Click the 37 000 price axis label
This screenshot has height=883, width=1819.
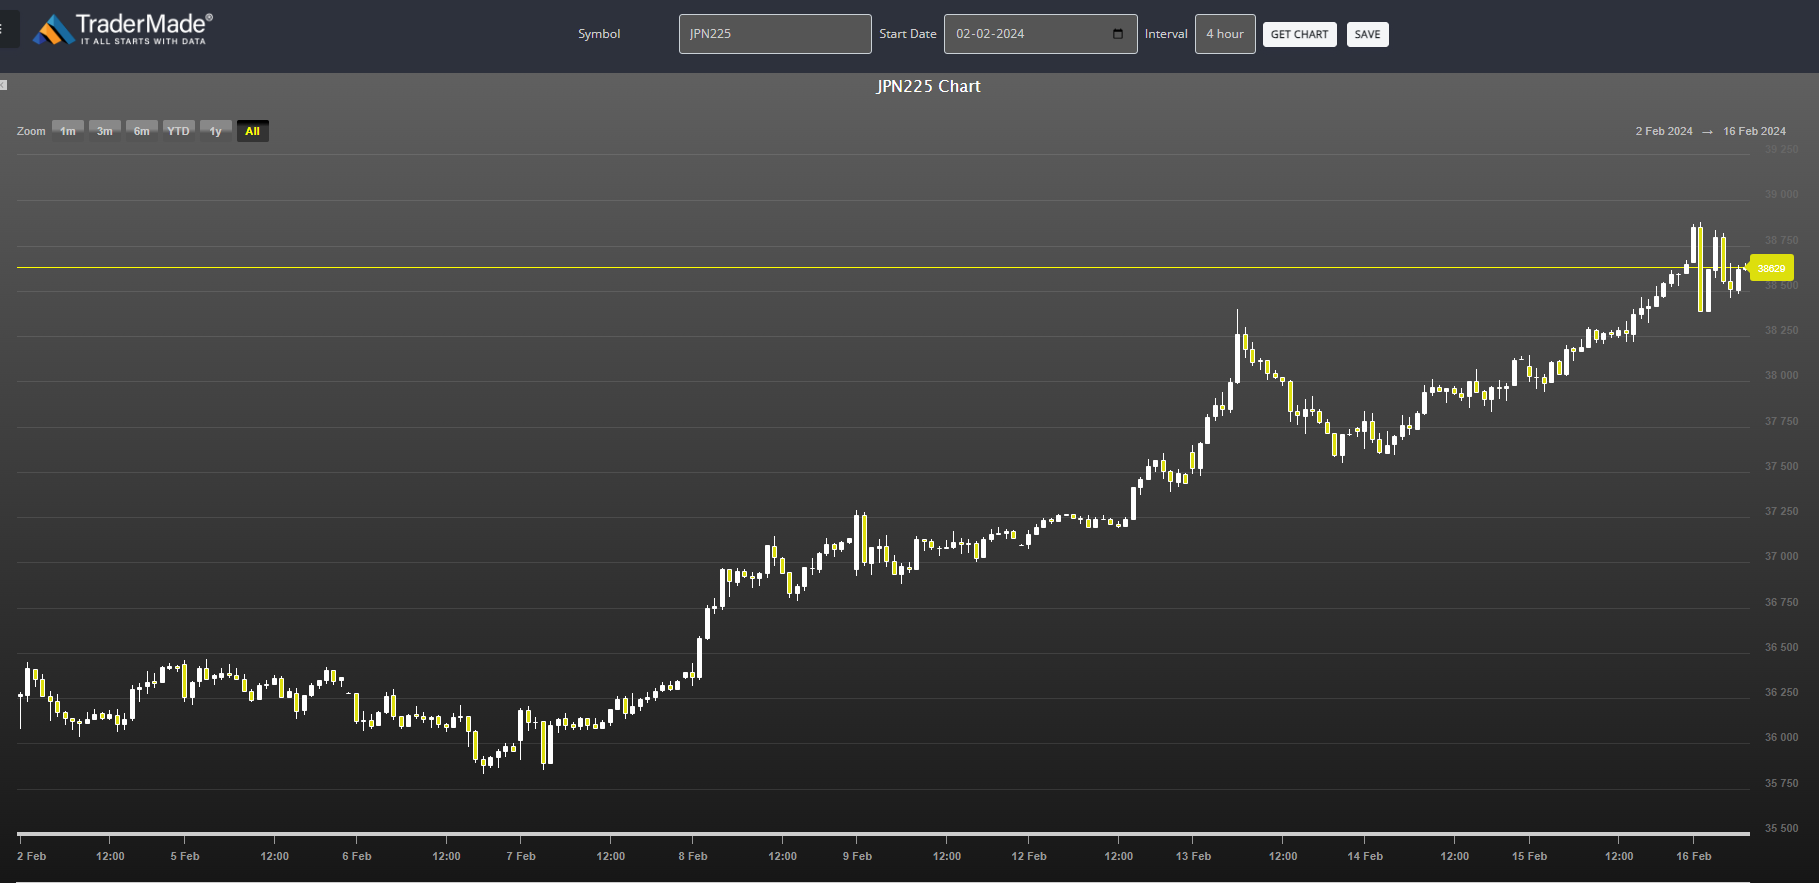1781,556
